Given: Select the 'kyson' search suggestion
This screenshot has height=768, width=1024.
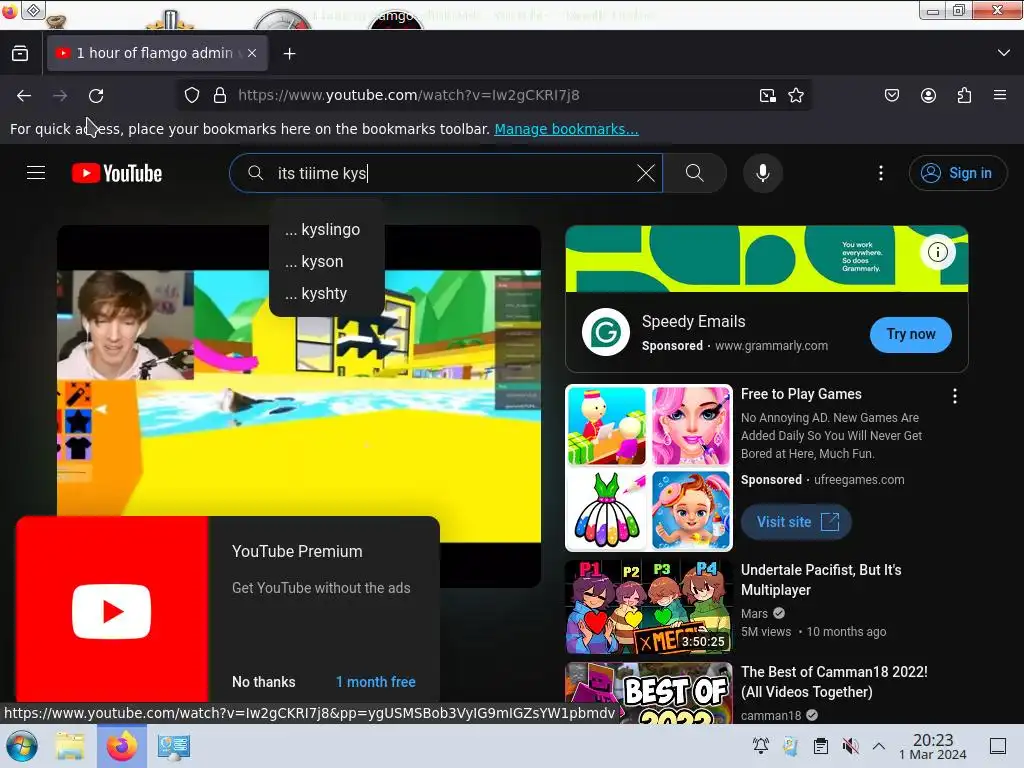Looking at the screenshot, I should point(327,262).
